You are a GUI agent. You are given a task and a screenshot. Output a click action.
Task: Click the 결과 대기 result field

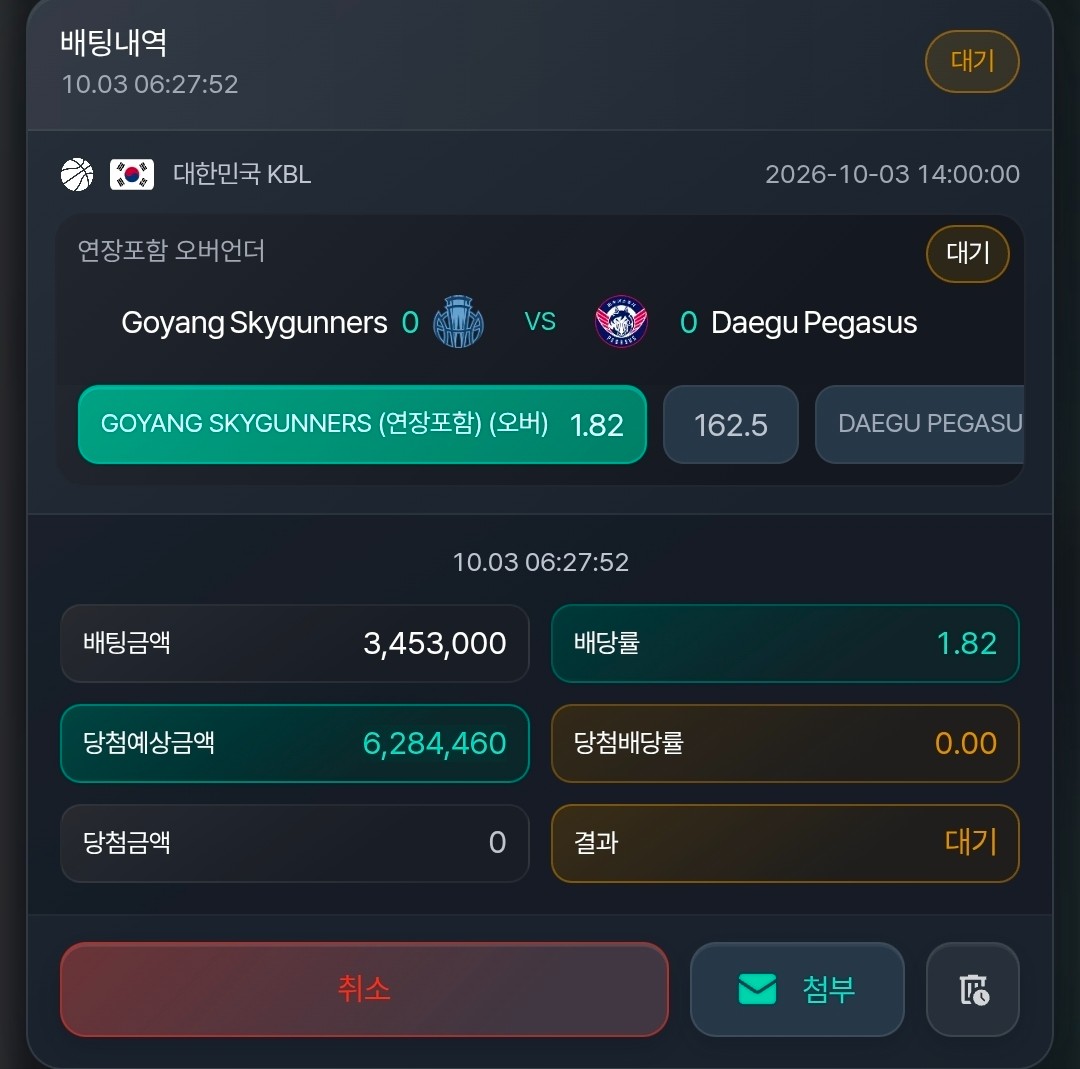tap(785, 843)
